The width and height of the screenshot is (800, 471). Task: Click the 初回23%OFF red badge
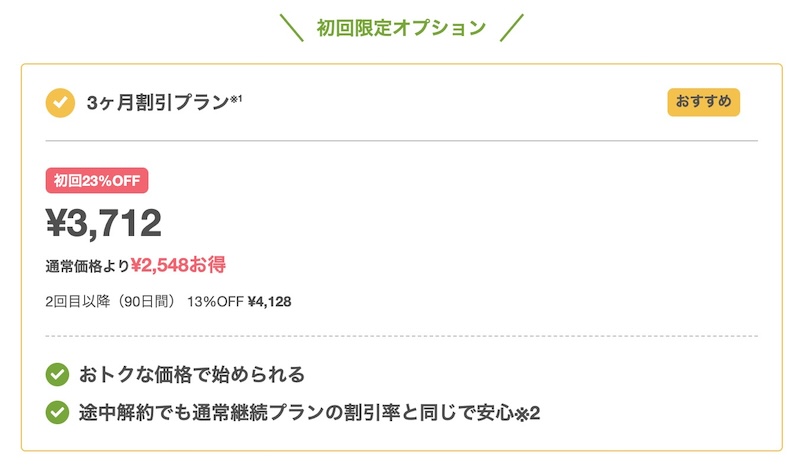[97, 181]
